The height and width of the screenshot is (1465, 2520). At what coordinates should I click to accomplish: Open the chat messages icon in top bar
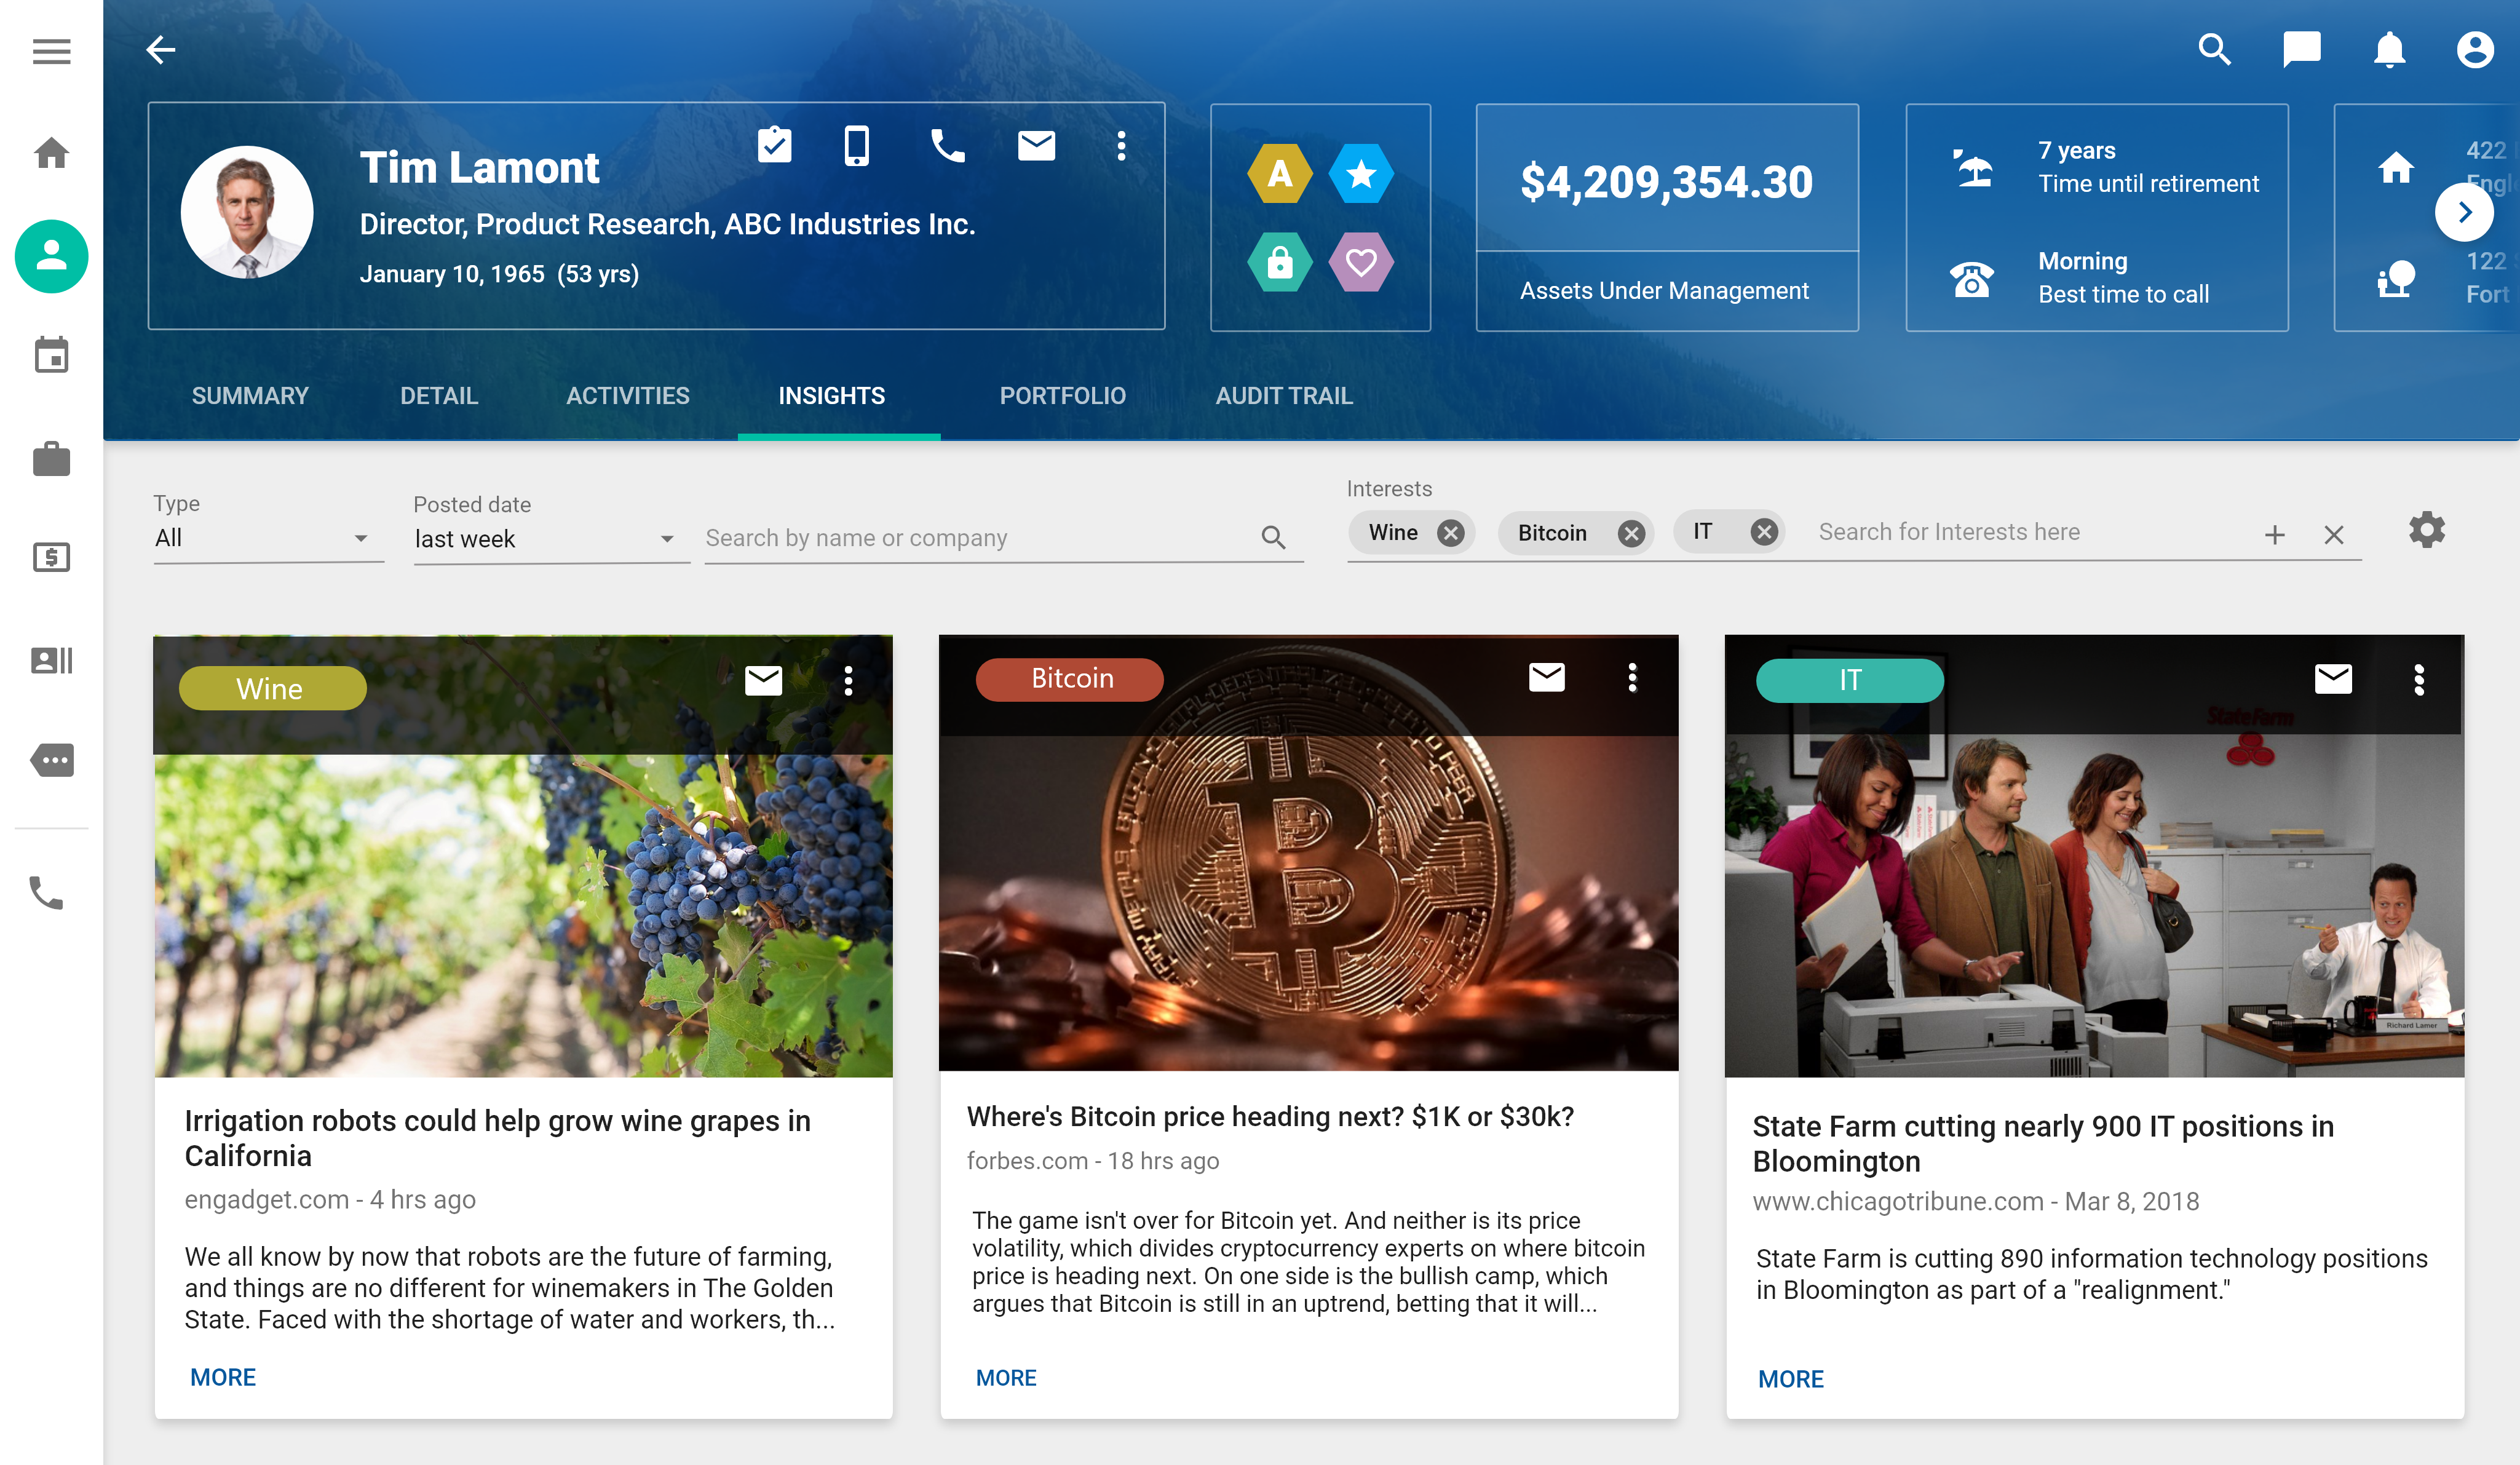point(2301,49)
